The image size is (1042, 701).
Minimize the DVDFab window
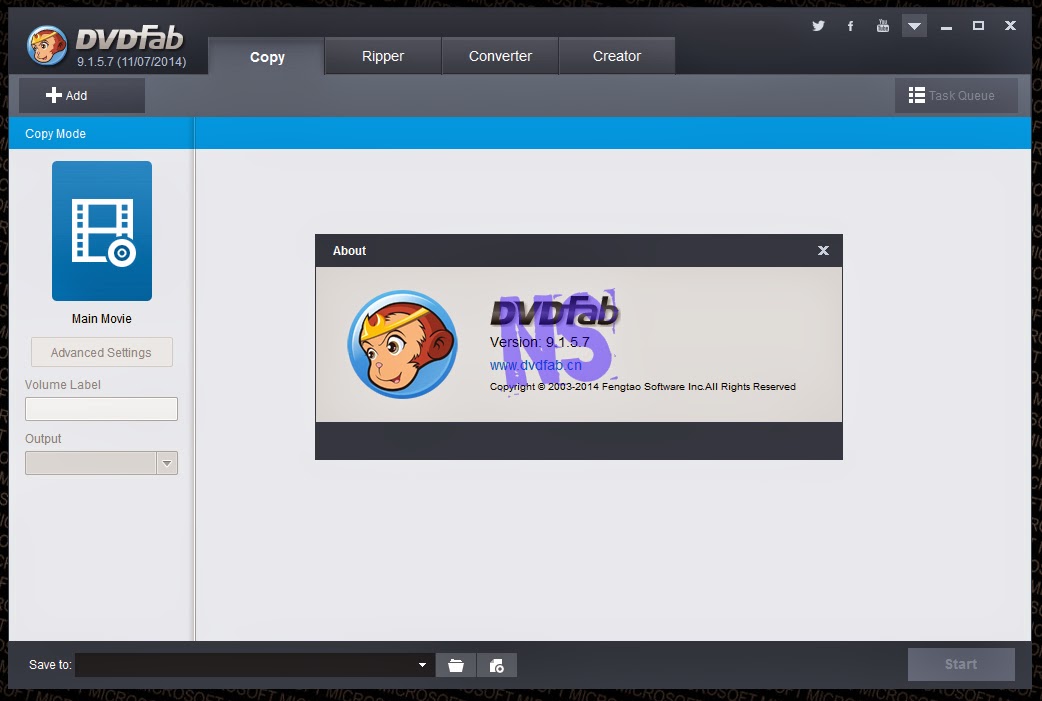click(946, 27)
